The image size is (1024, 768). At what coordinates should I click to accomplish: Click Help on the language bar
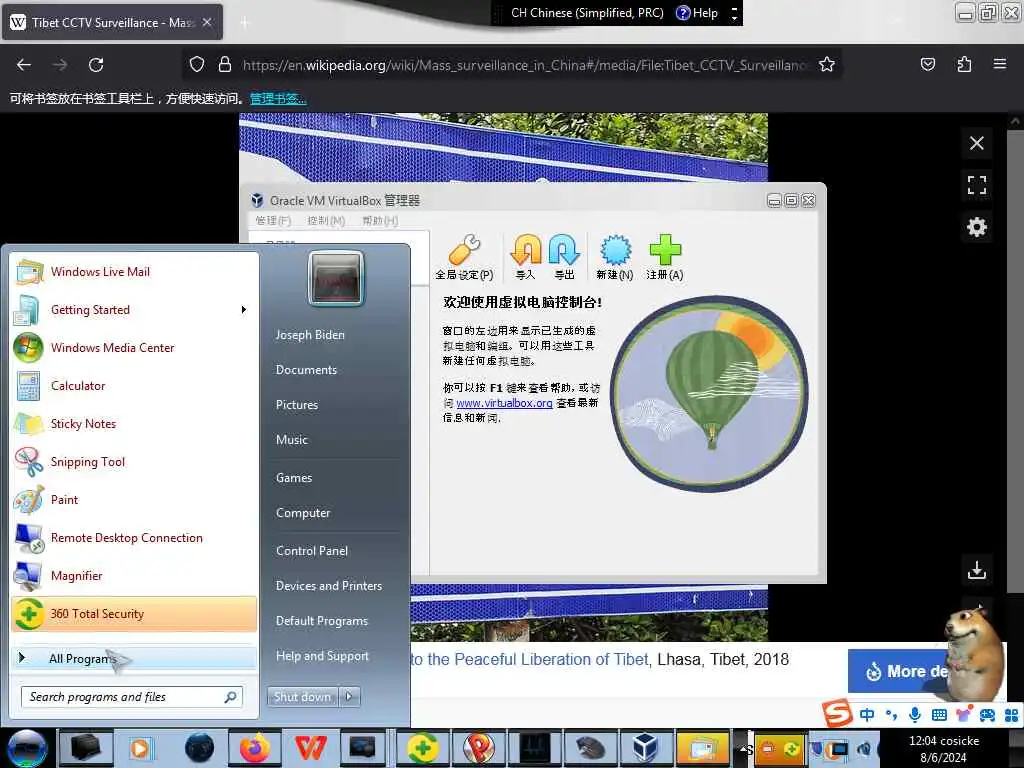coord(697,13)
